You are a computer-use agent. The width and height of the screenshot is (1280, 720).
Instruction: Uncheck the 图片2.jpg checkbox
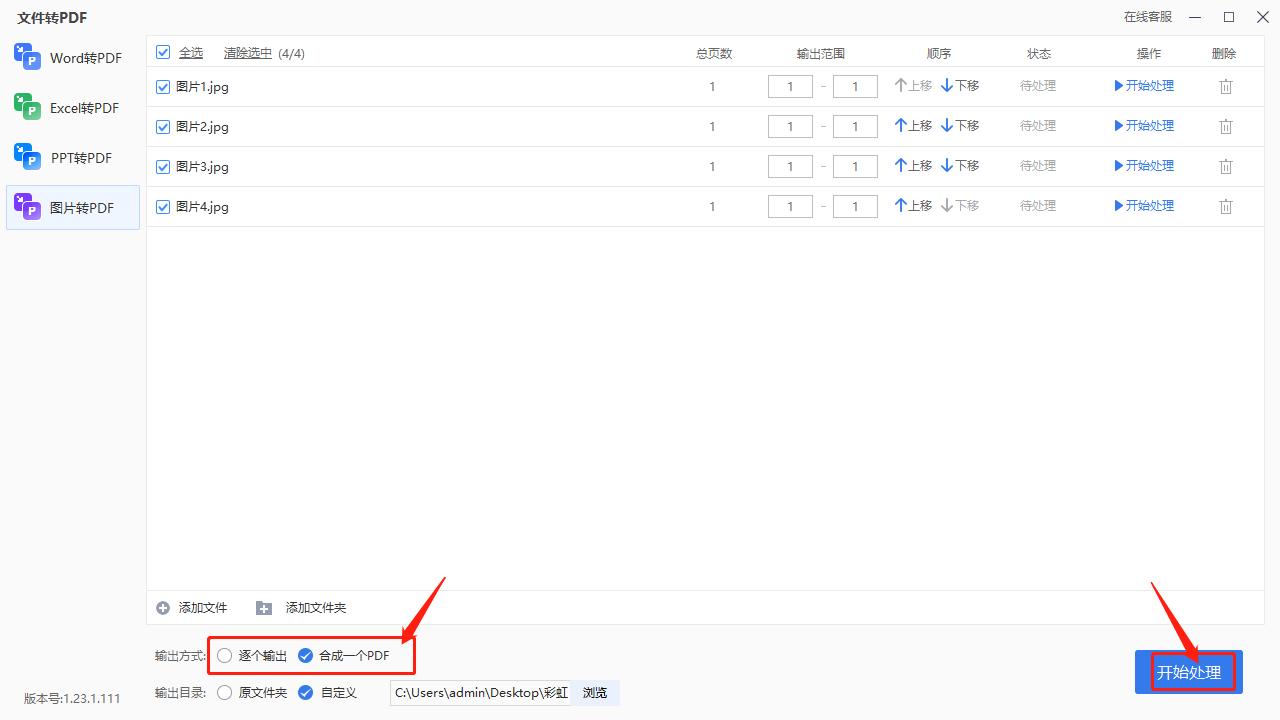(x=162, y=126)
